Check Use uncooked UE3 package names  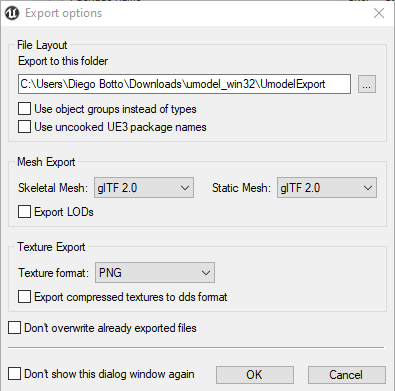(x=24, y=127)
